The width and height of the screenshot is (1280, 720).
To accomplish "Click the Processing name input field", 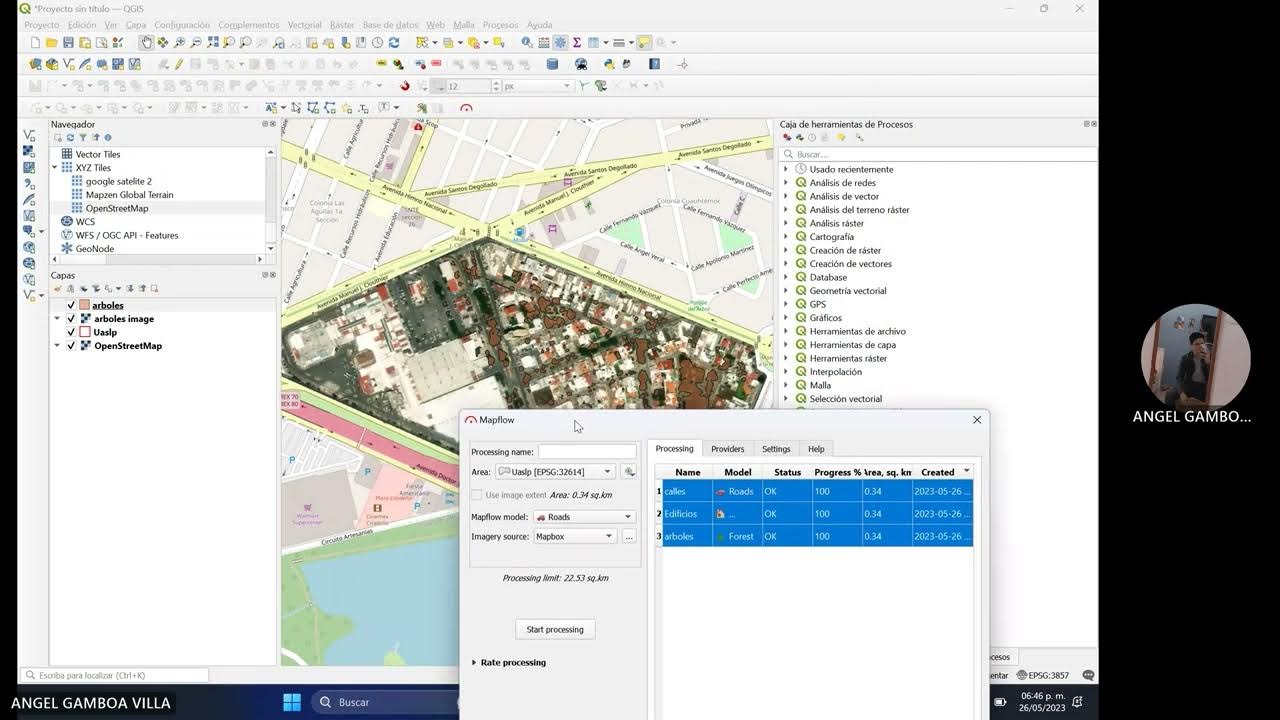I will coord(587,452).
